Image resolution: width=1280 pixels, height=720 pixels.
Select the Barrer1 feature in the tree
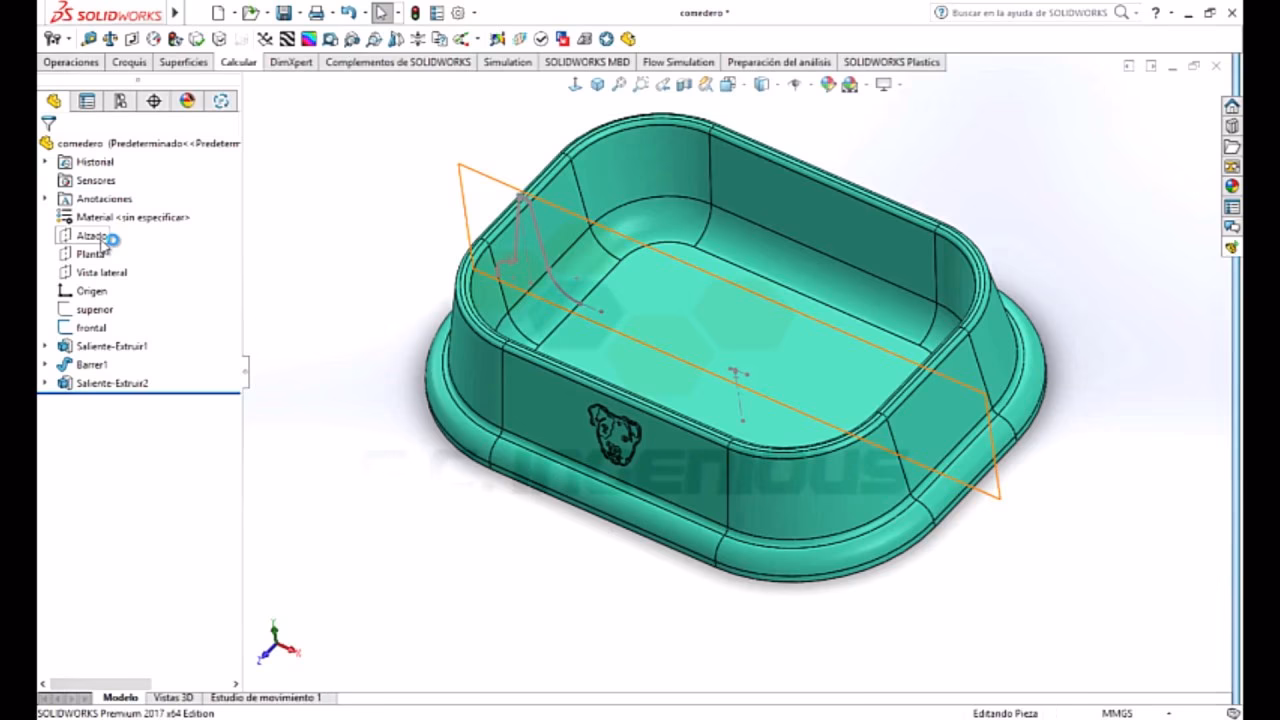coord(91,364)
